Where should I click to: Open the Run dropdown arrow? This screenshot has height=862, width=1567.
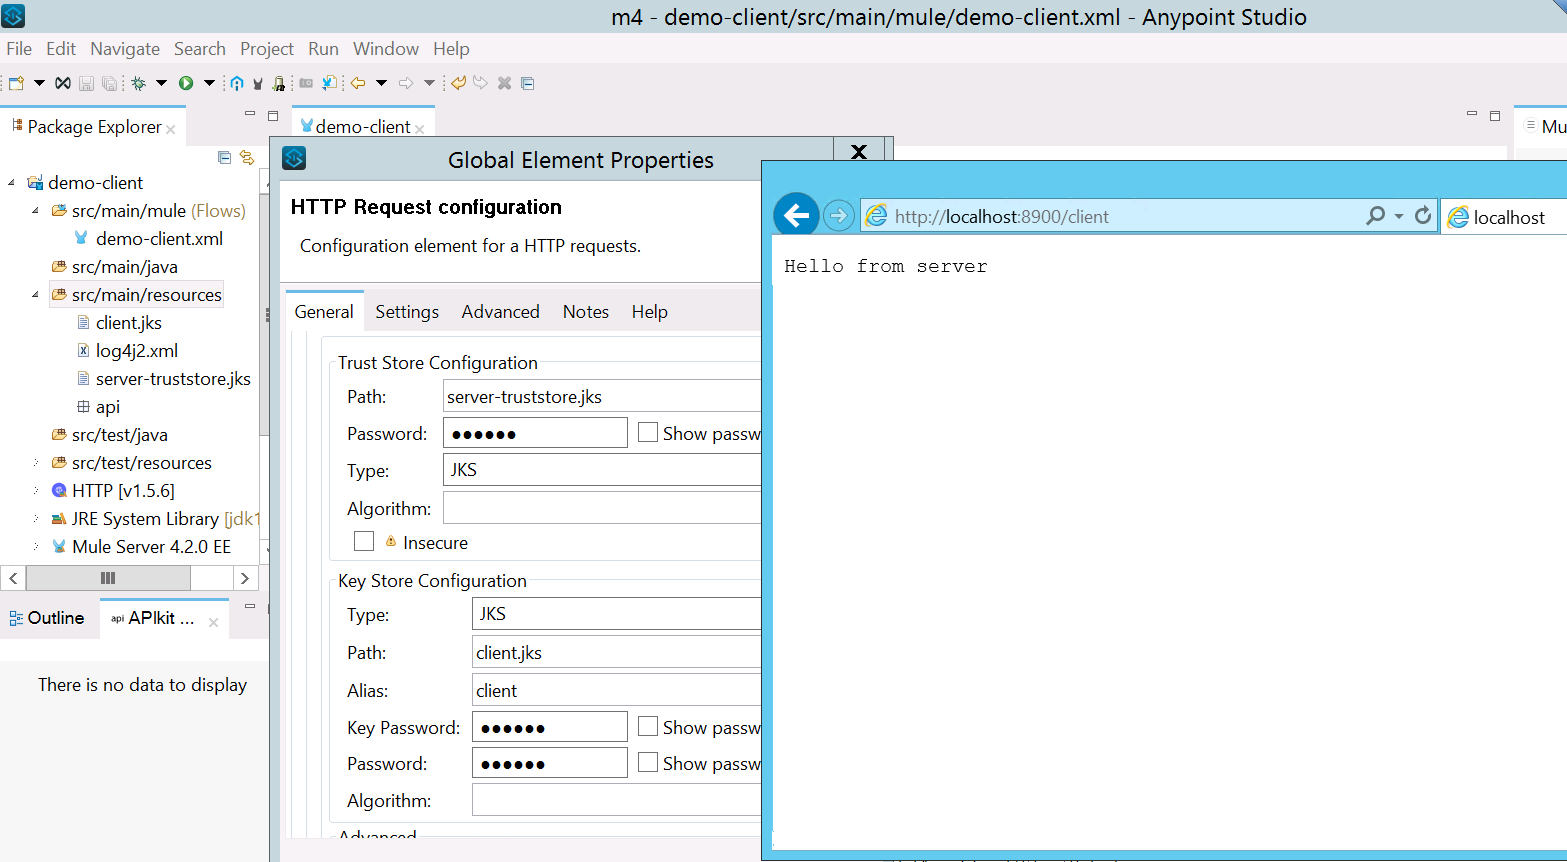tap(209, 83)
